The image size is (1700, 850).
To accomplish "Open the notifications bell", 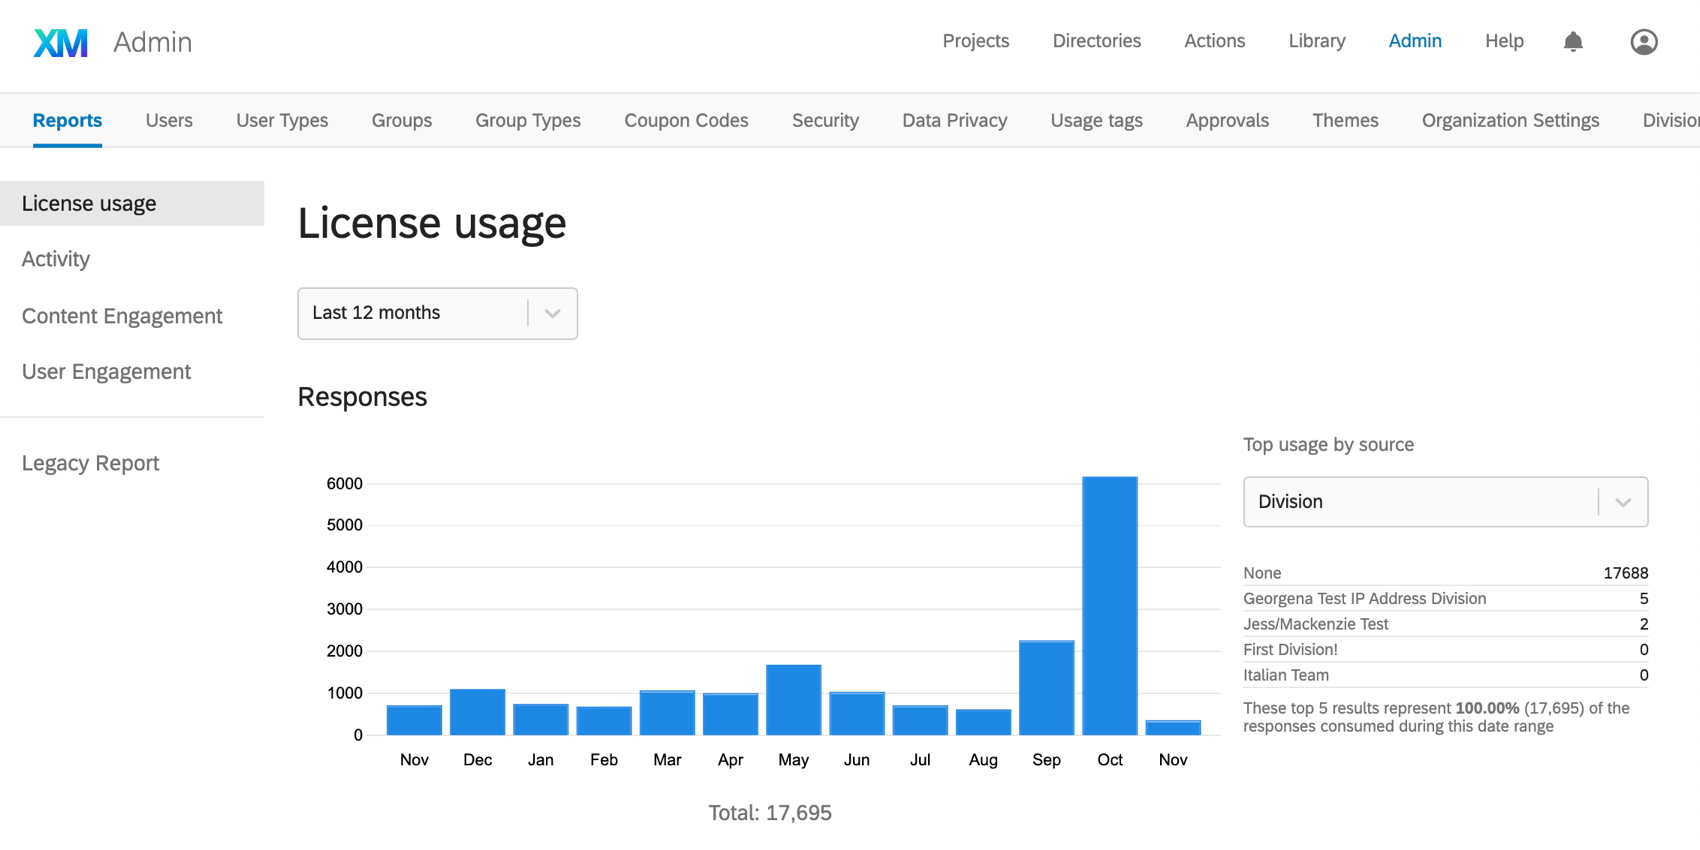I will tap(1573, 41).
